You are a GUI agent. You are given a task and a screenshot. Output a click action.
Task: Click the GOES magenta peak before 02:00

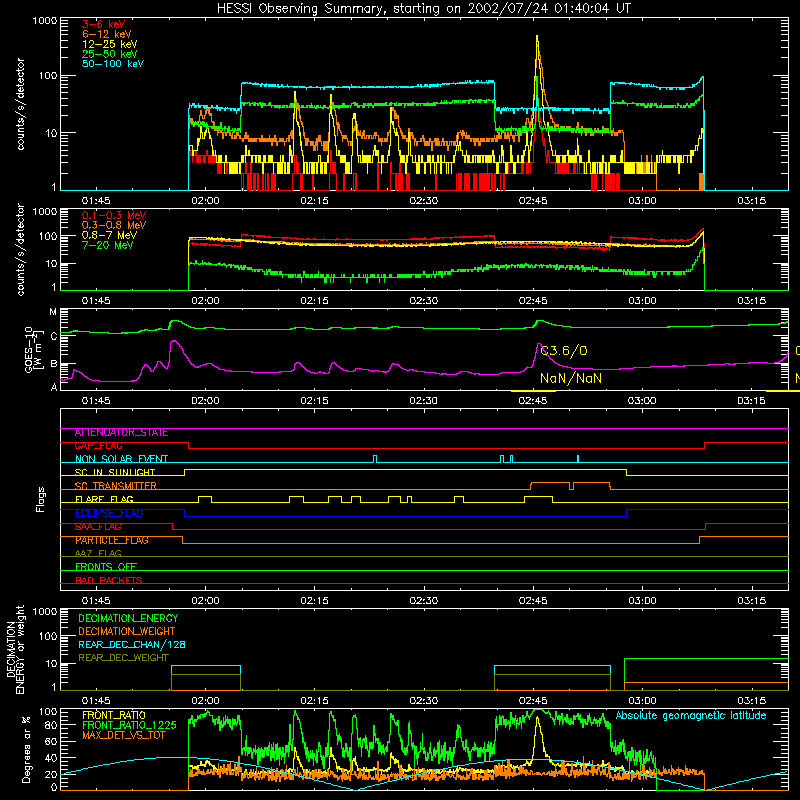tap(174, 341)
